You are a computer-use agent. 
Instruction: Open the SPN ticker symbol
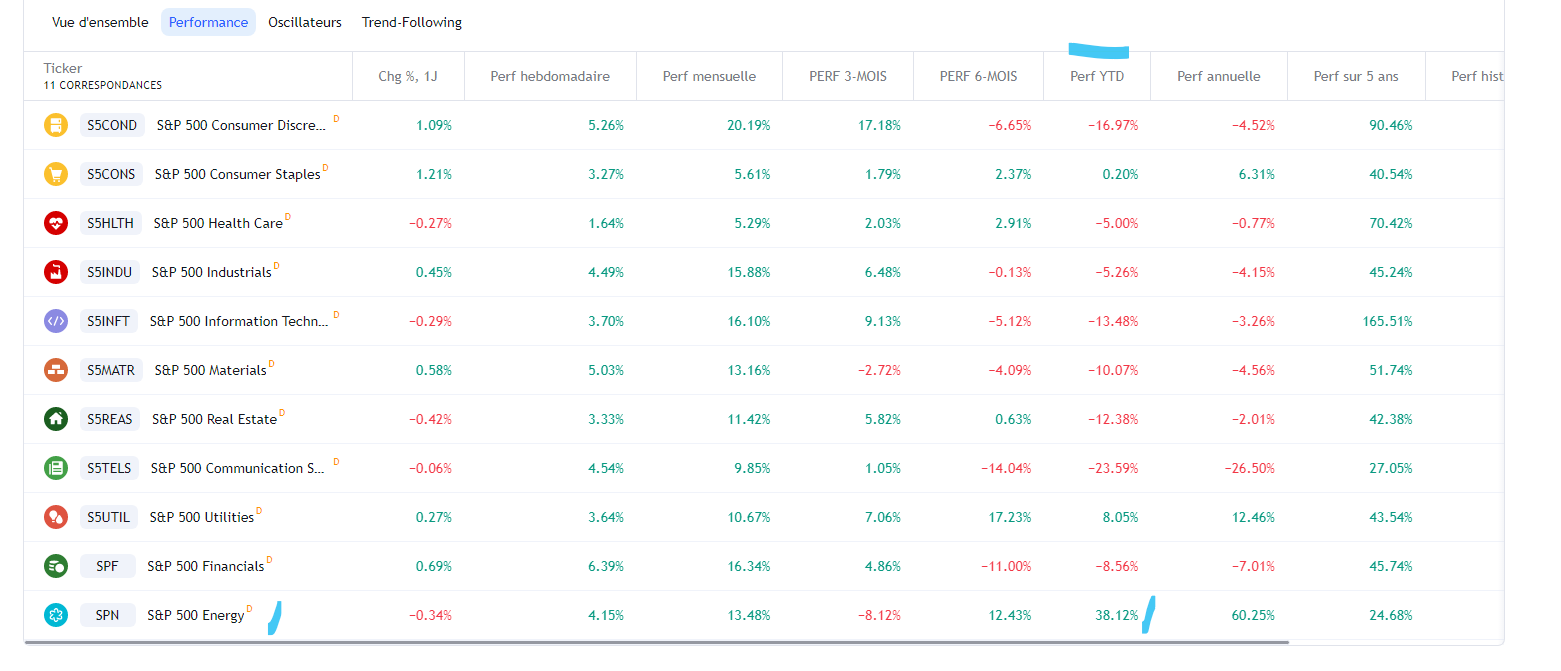pos(108,615)
